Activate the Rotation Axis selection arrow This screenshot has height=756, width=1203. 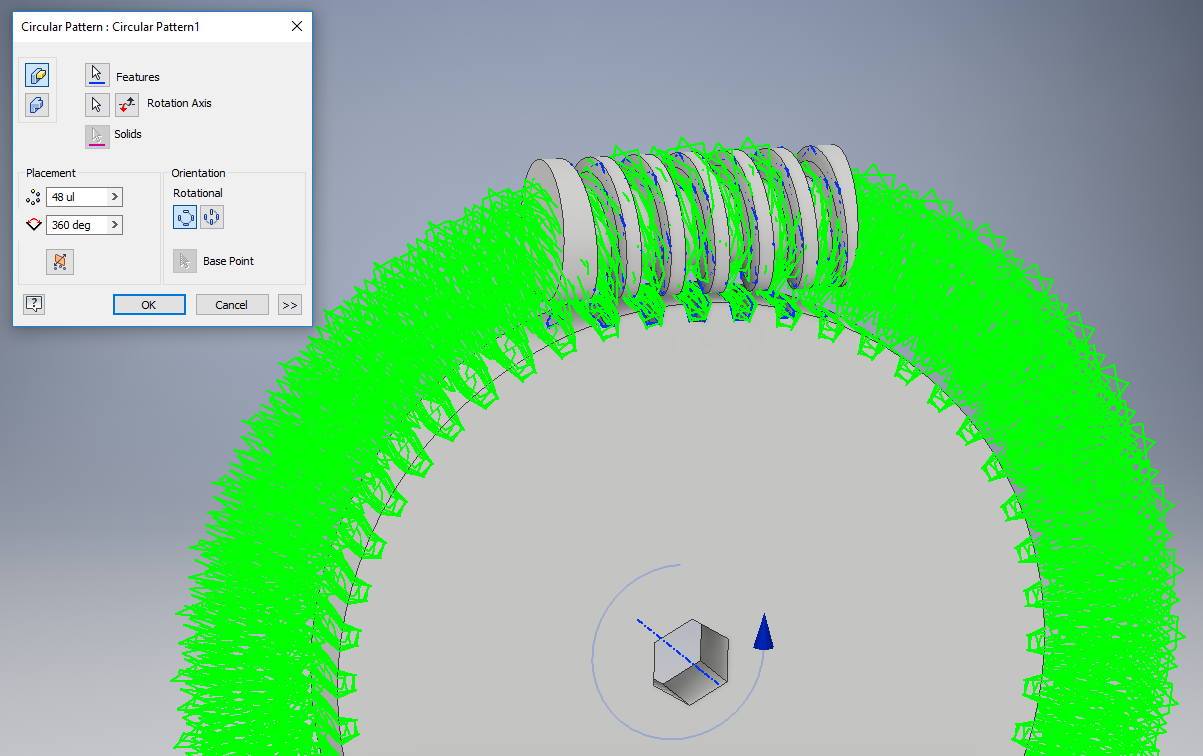[97, 104]
